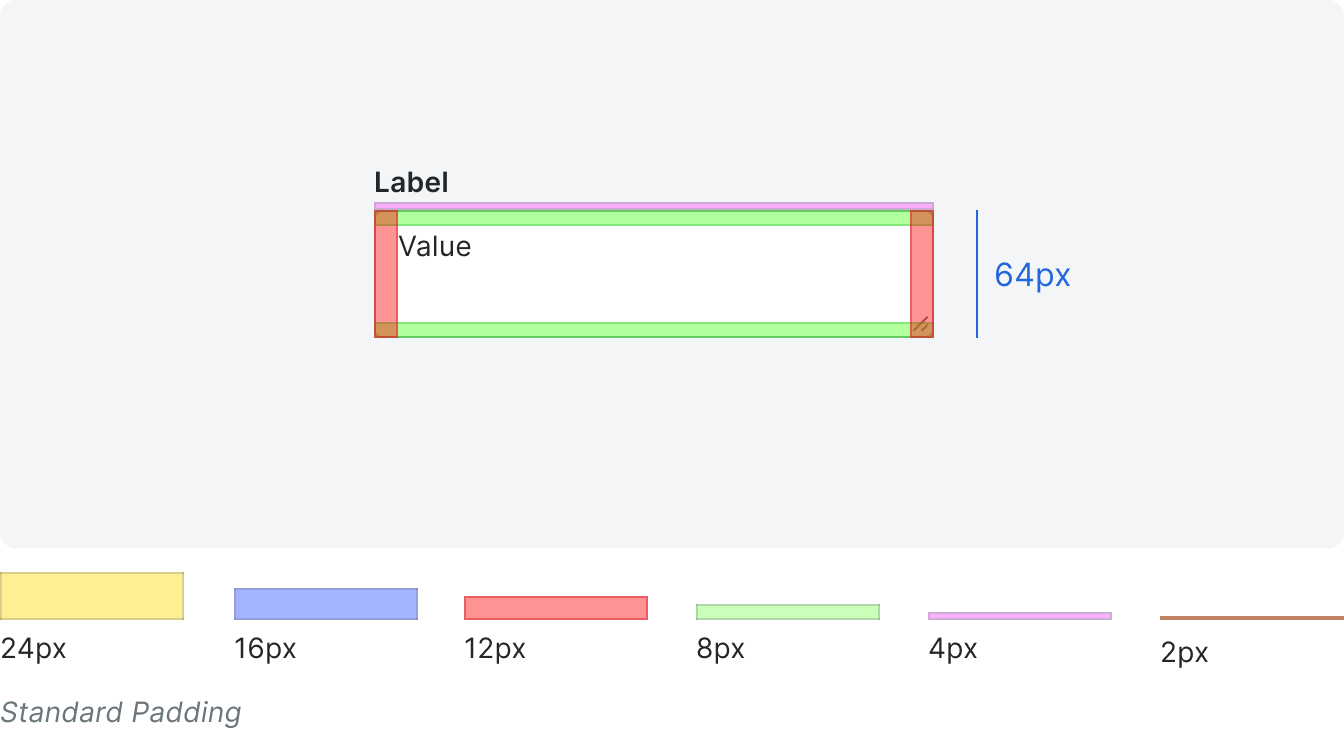Select the pink spacing strip under Label
This screenshot has width=1344, height=732.
tap(654, 206)
